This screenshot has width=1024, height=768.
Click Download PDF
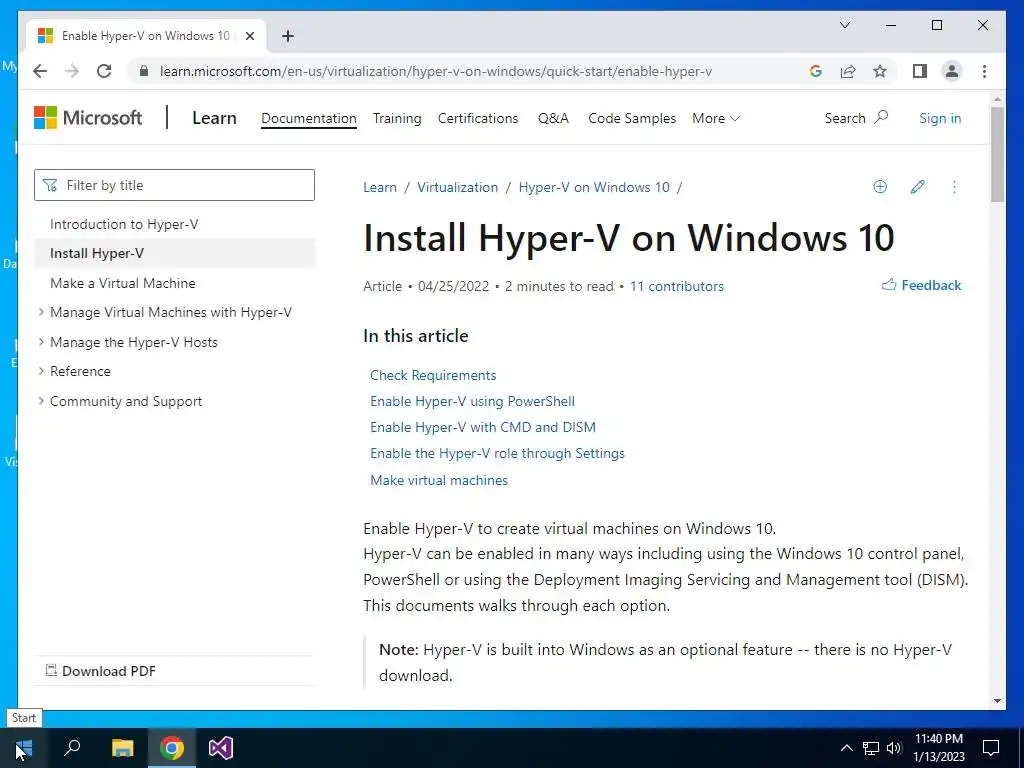pos(101,671)
